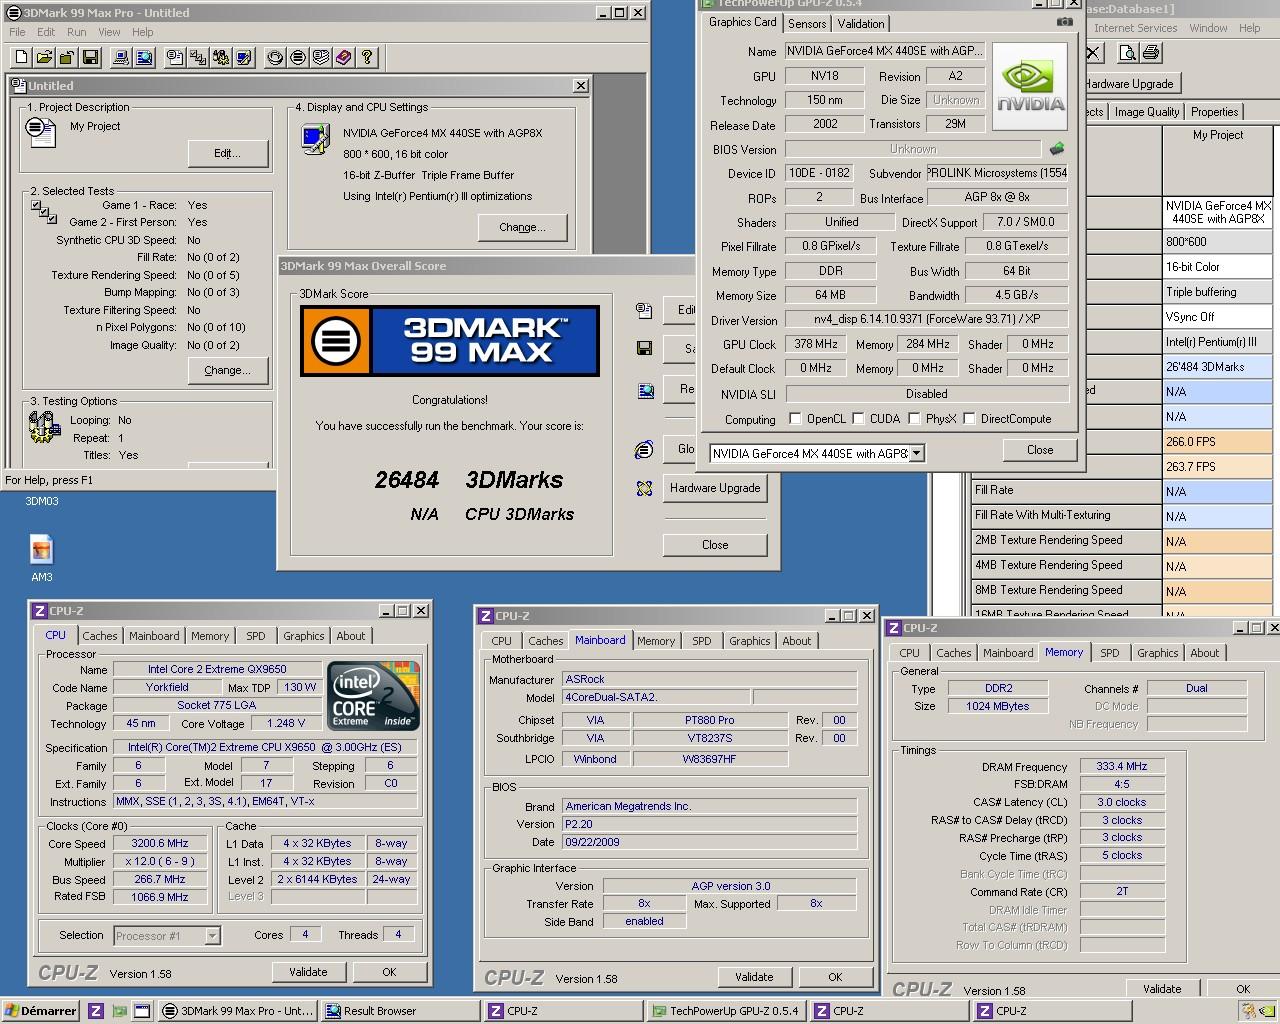The image size is (1280, 1024).
Task: Click the Selected Tests checkboxes icon
Action: pyautogui.click(x=44, y=213)
